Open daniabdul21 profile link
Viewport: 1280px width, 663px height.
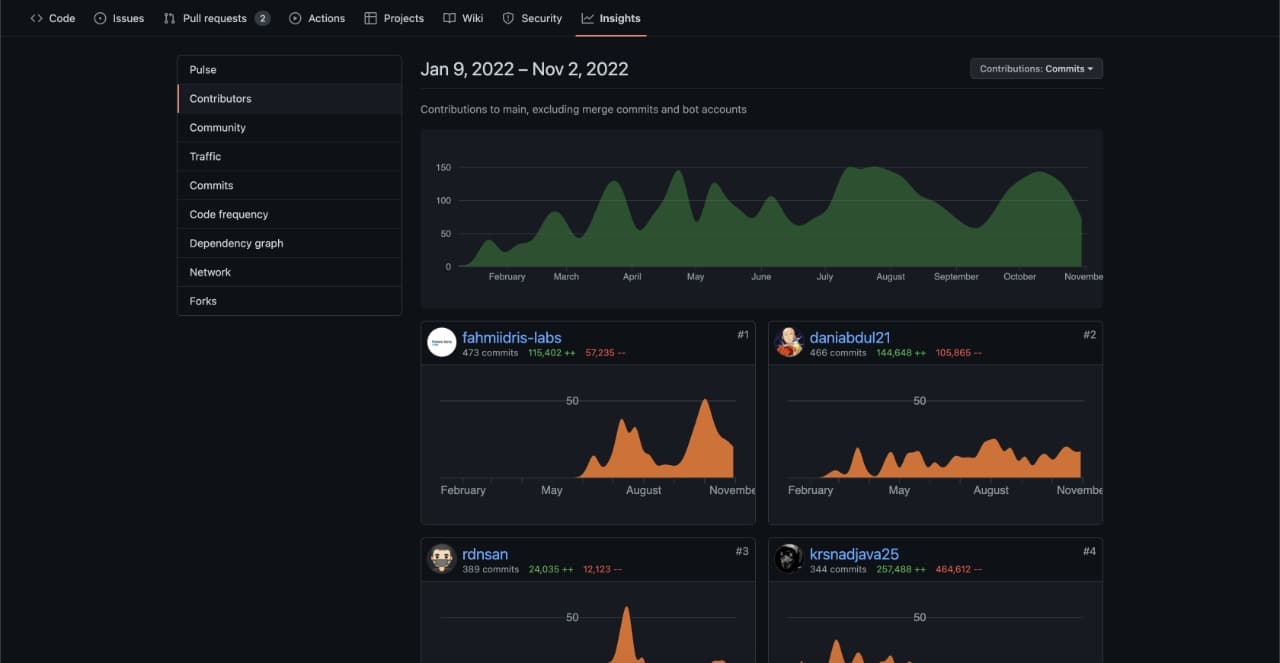[x=850, y=338]
